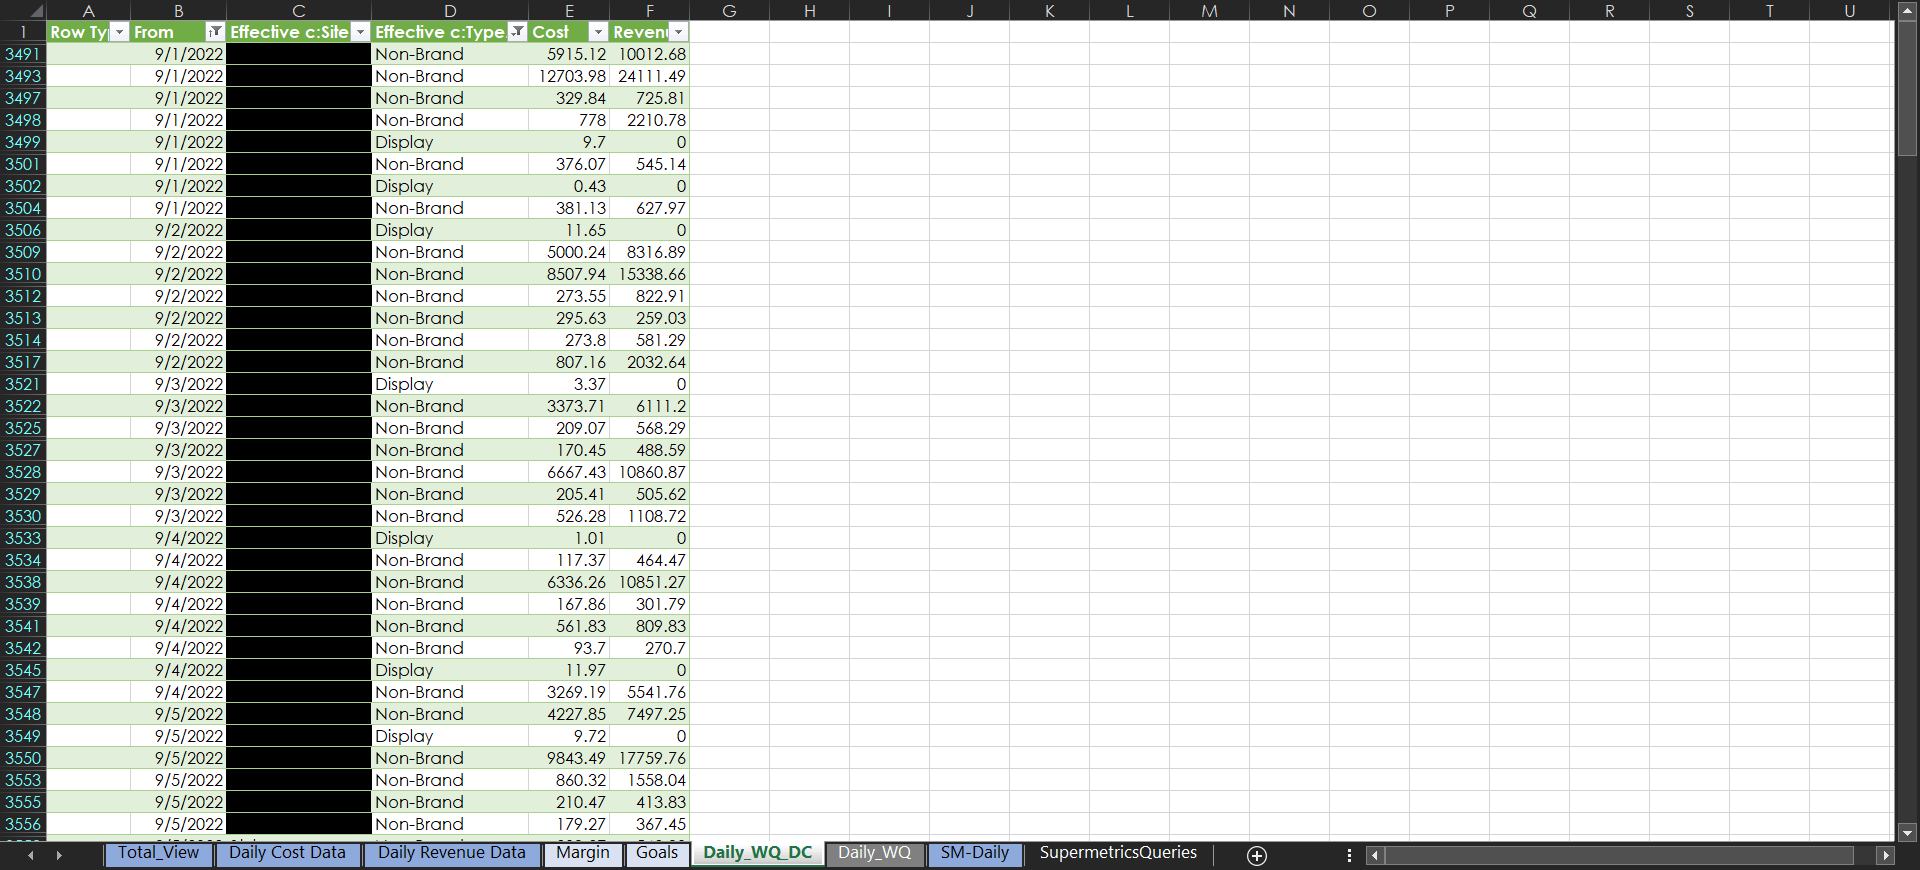Open the Revenue column filter dropdown
1920x870 pixels.
coord(678,32)
